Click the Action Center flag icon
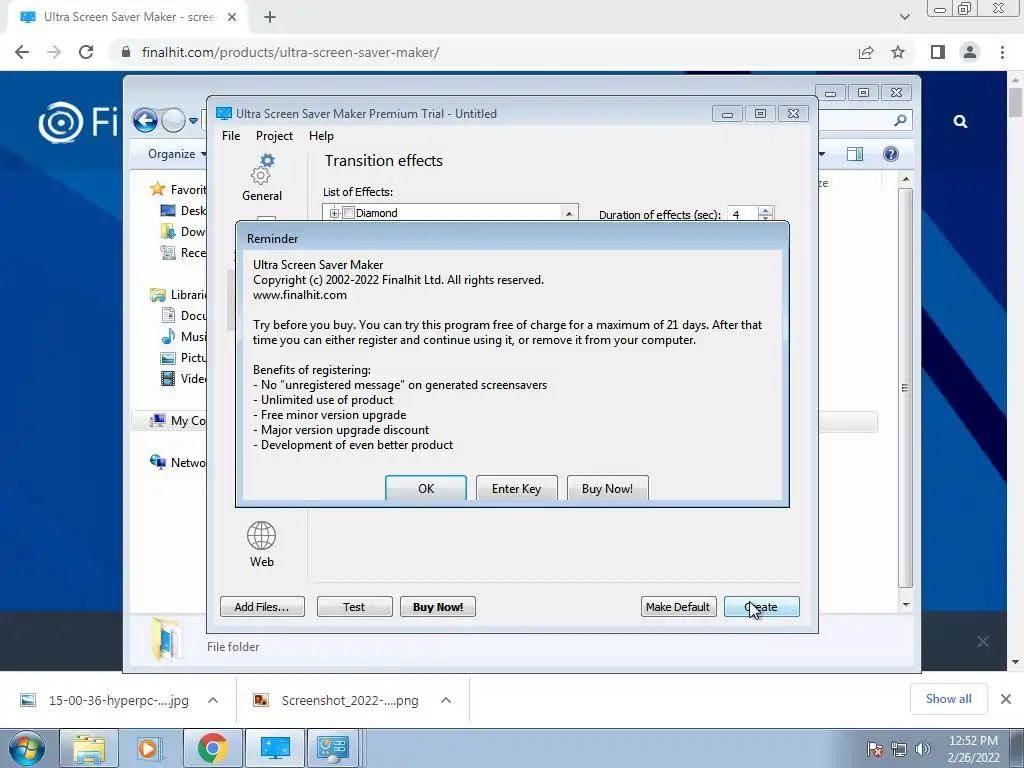 click(x=874, y=749)
